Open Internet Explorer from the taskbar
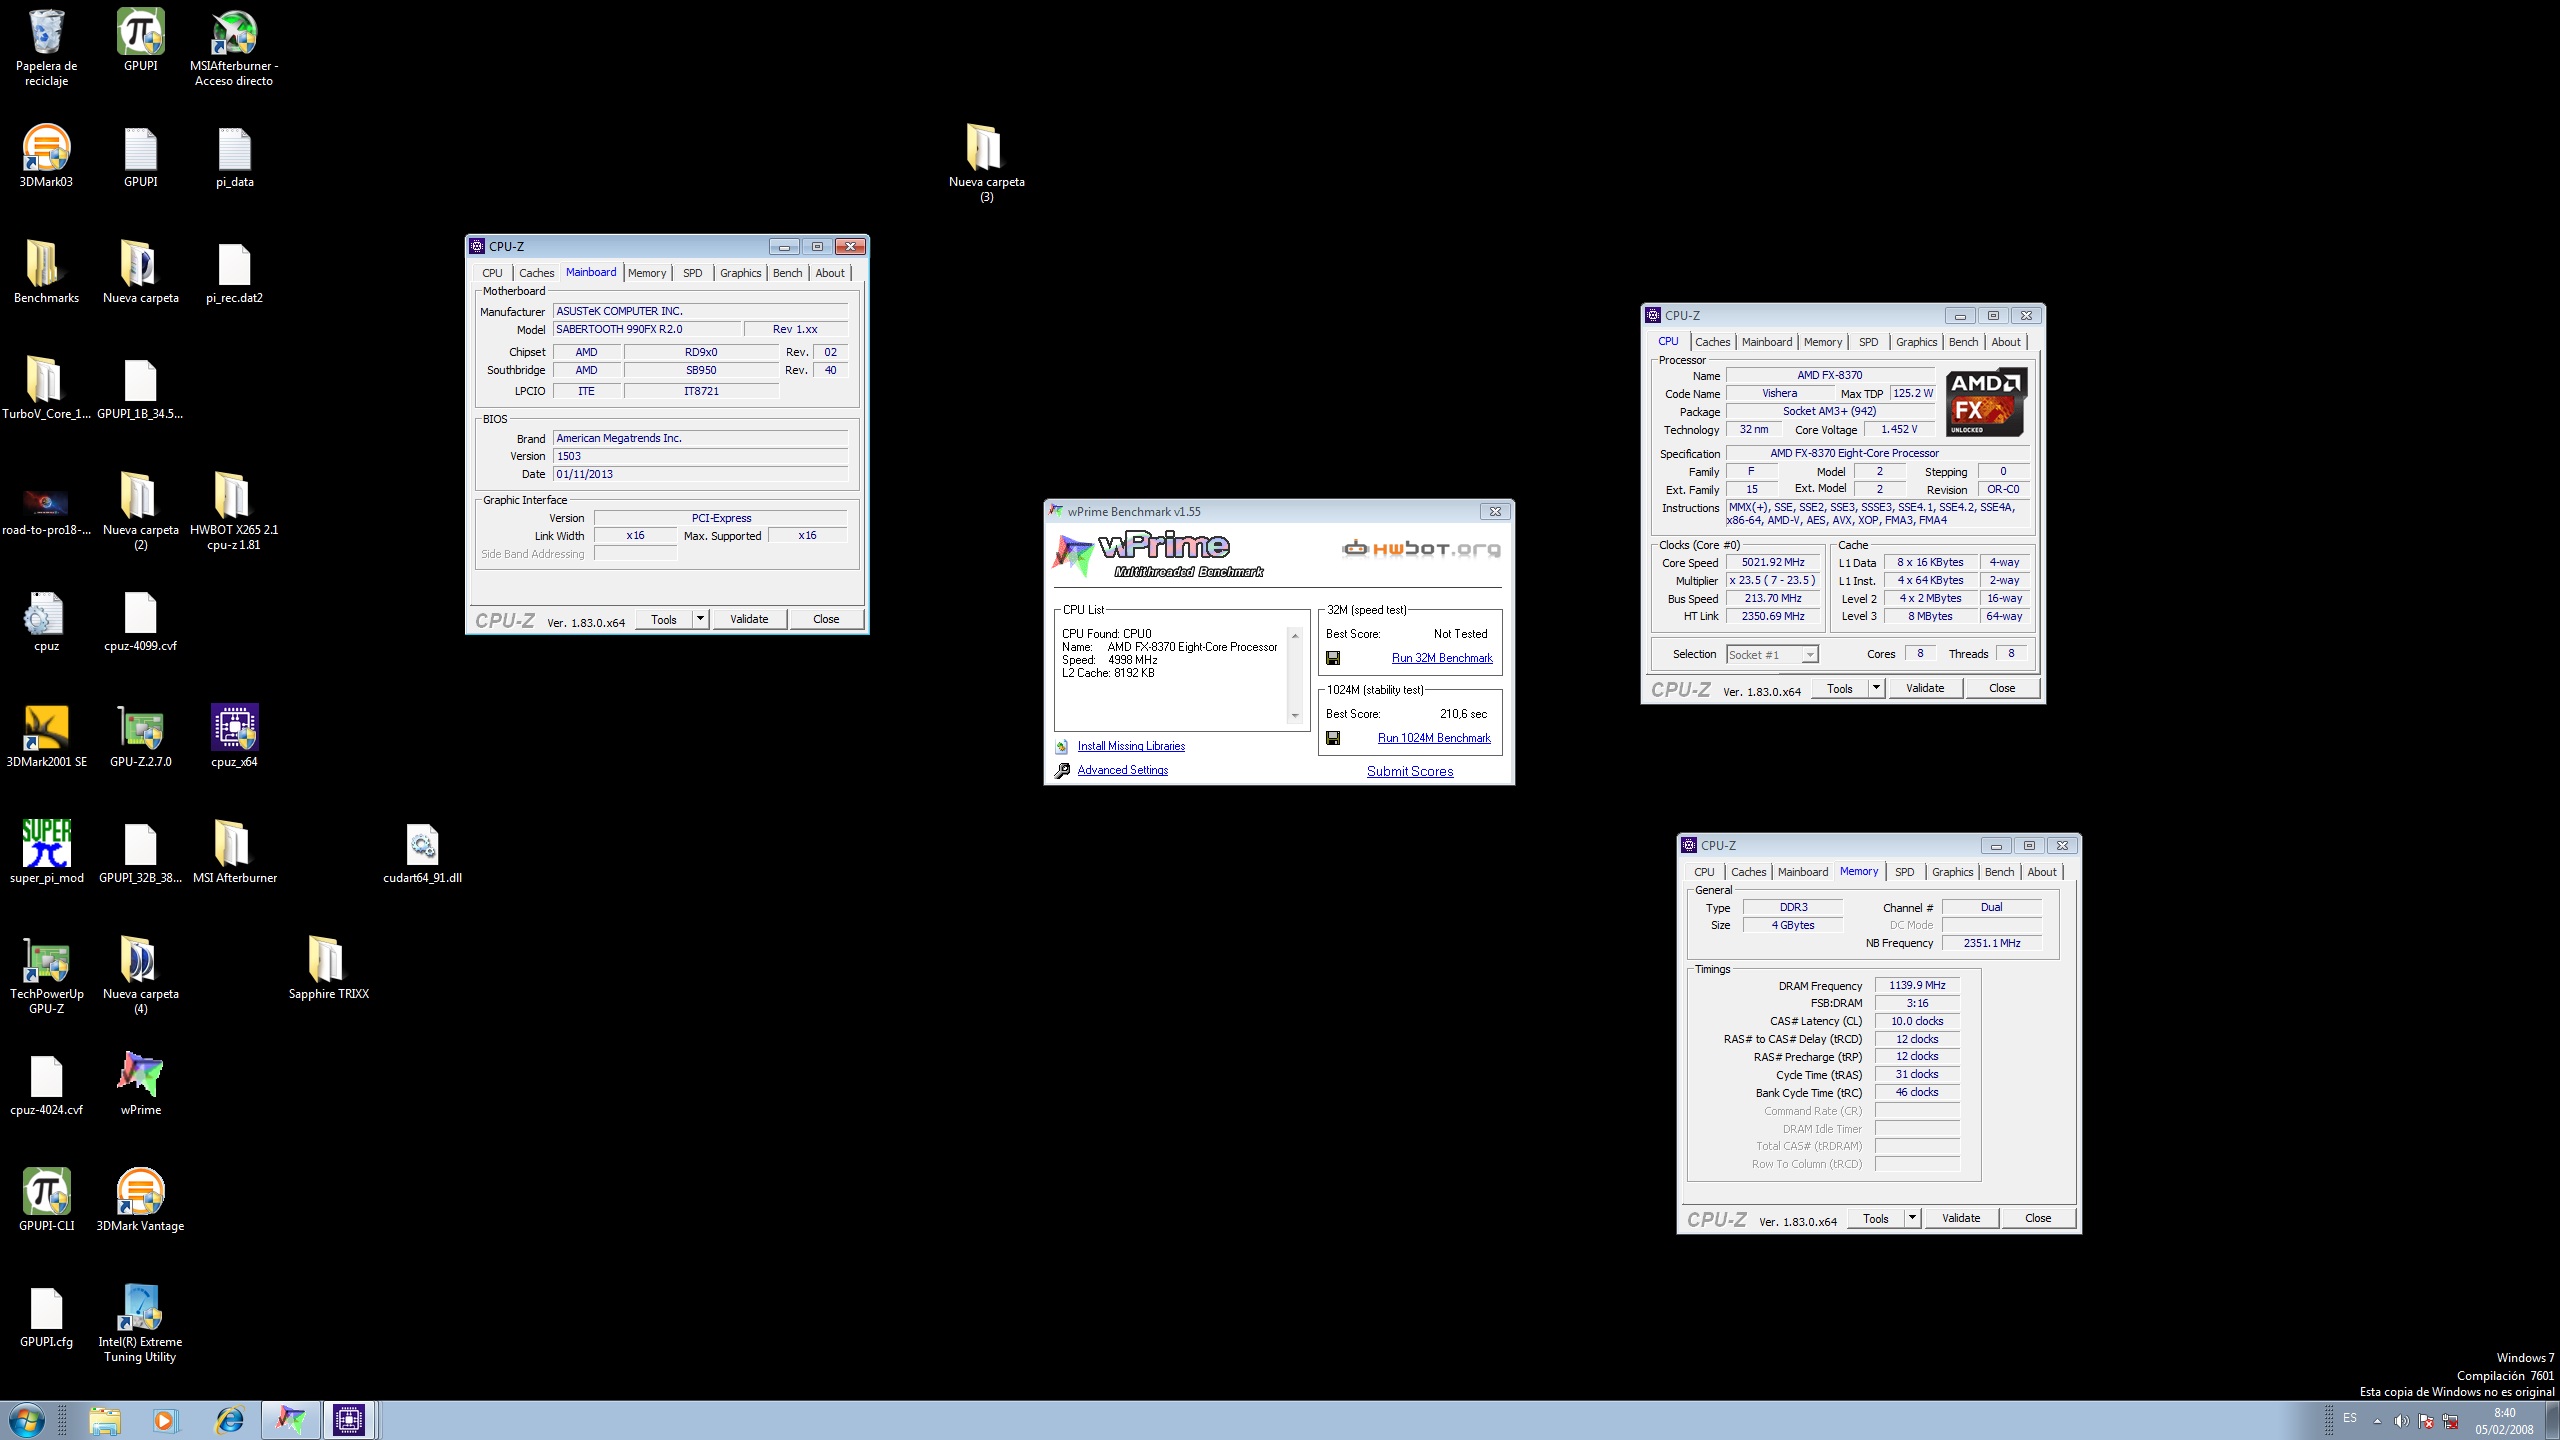This screenshot has height=1440, width=2560. (229, 1420)
